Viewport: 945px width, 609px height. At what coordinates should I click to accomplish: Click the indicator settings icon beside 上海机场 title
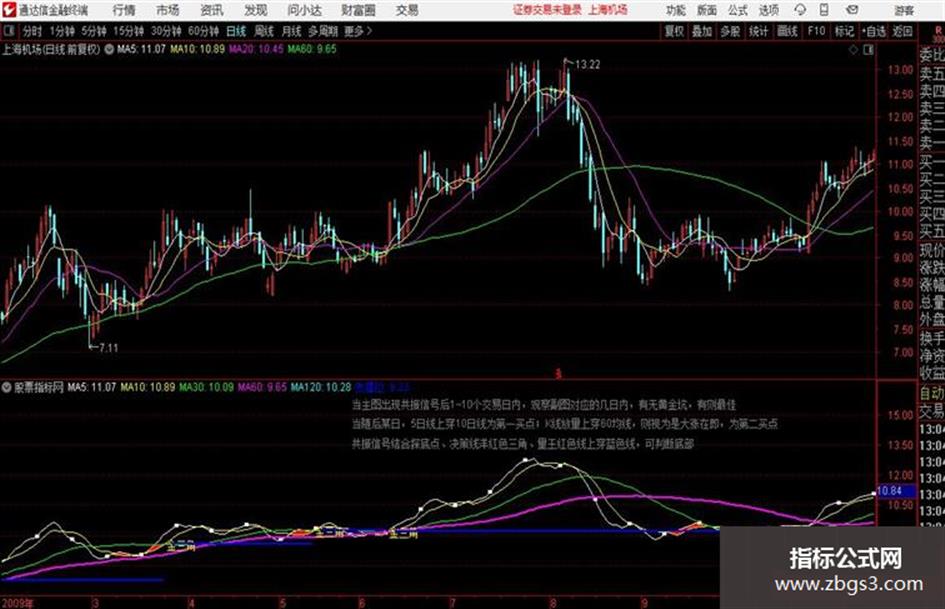click(109, 49)
